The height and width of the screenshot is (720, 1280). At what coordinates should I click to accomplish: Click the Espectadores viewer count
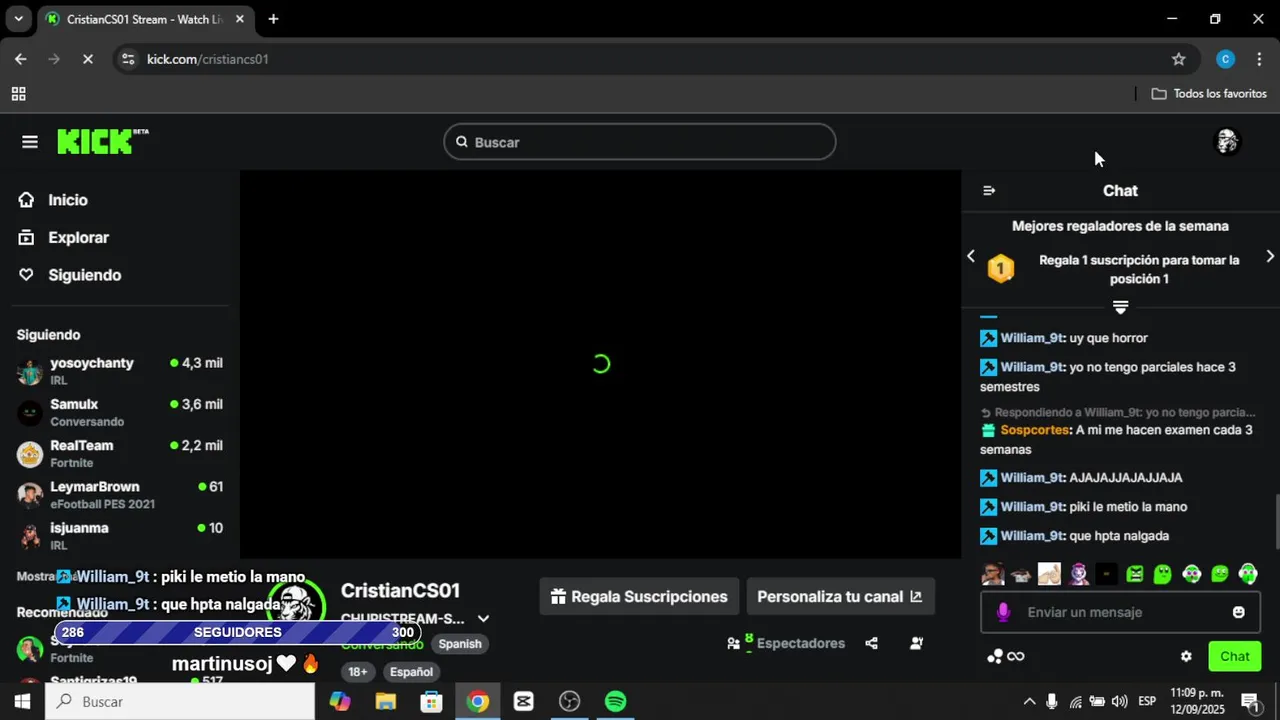tap(786, 643)
